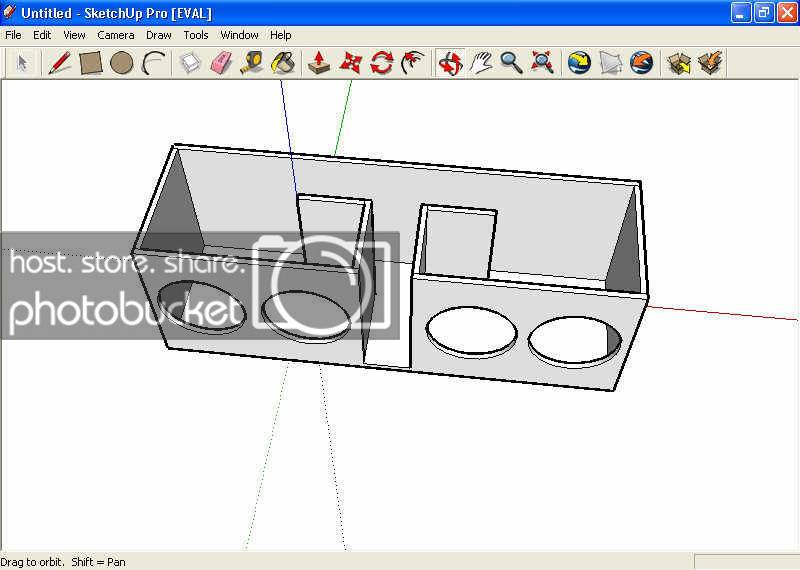Click the Get Current View globe icon
Image resolution: width=800 pixels, height=570 pixels.
pyautogui.click(x=579, y=63)
